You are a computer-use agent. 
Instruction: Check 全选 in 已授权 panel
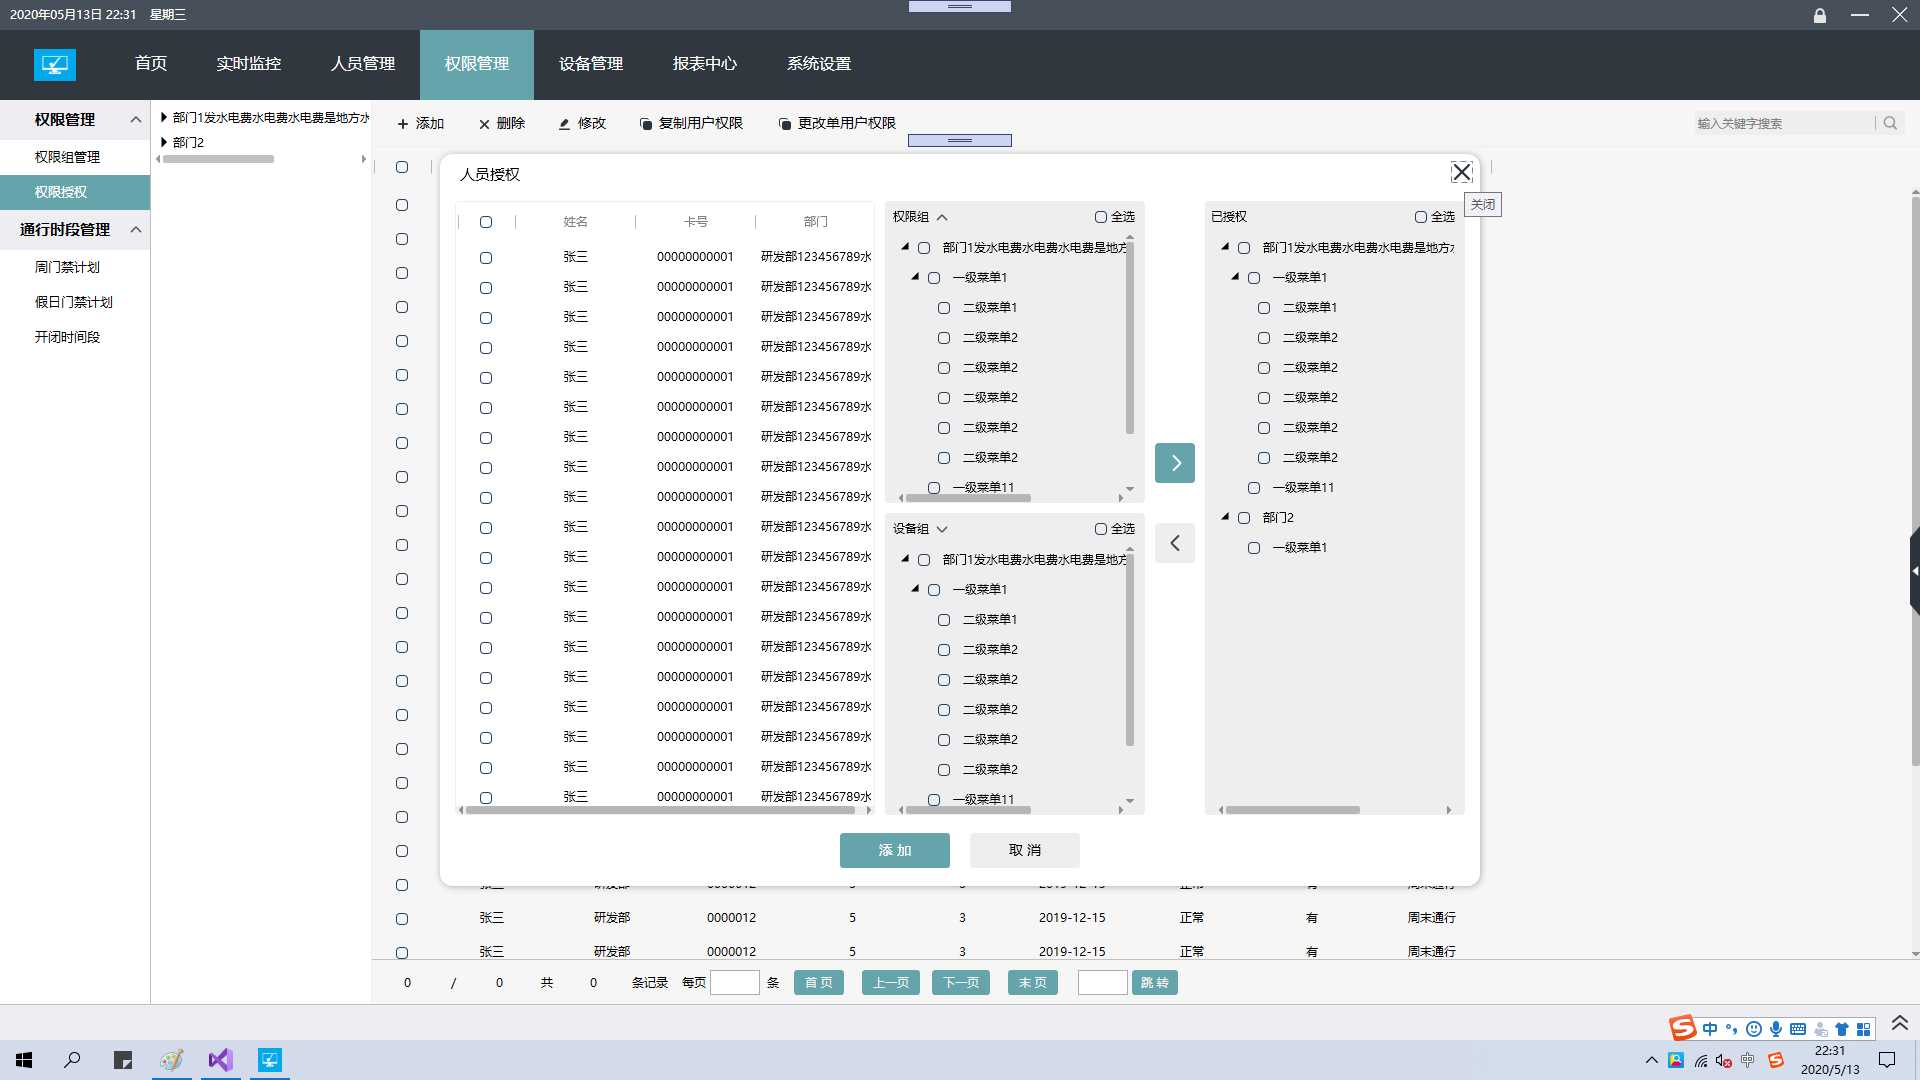(x=1420, y=217)
